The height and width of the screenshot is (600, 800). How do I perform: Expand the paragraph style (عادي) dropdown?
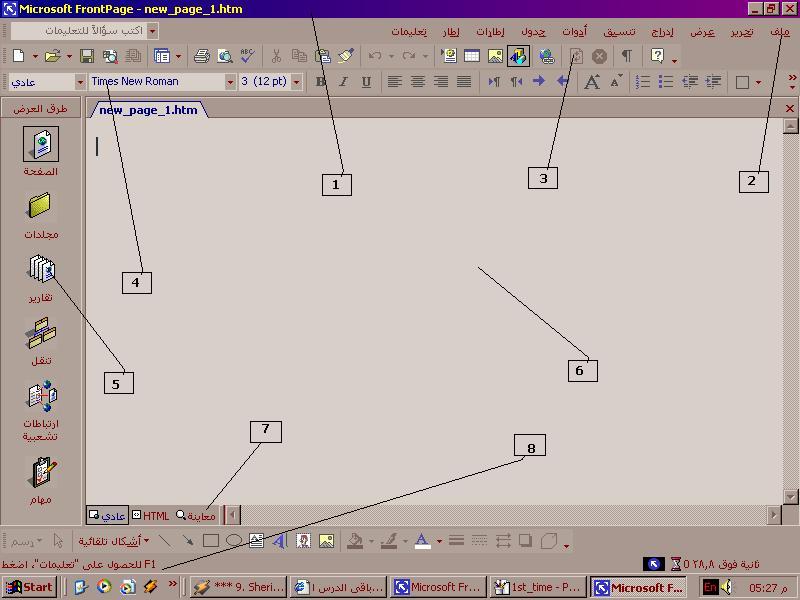pyautogui.click(x=80, y=82)
